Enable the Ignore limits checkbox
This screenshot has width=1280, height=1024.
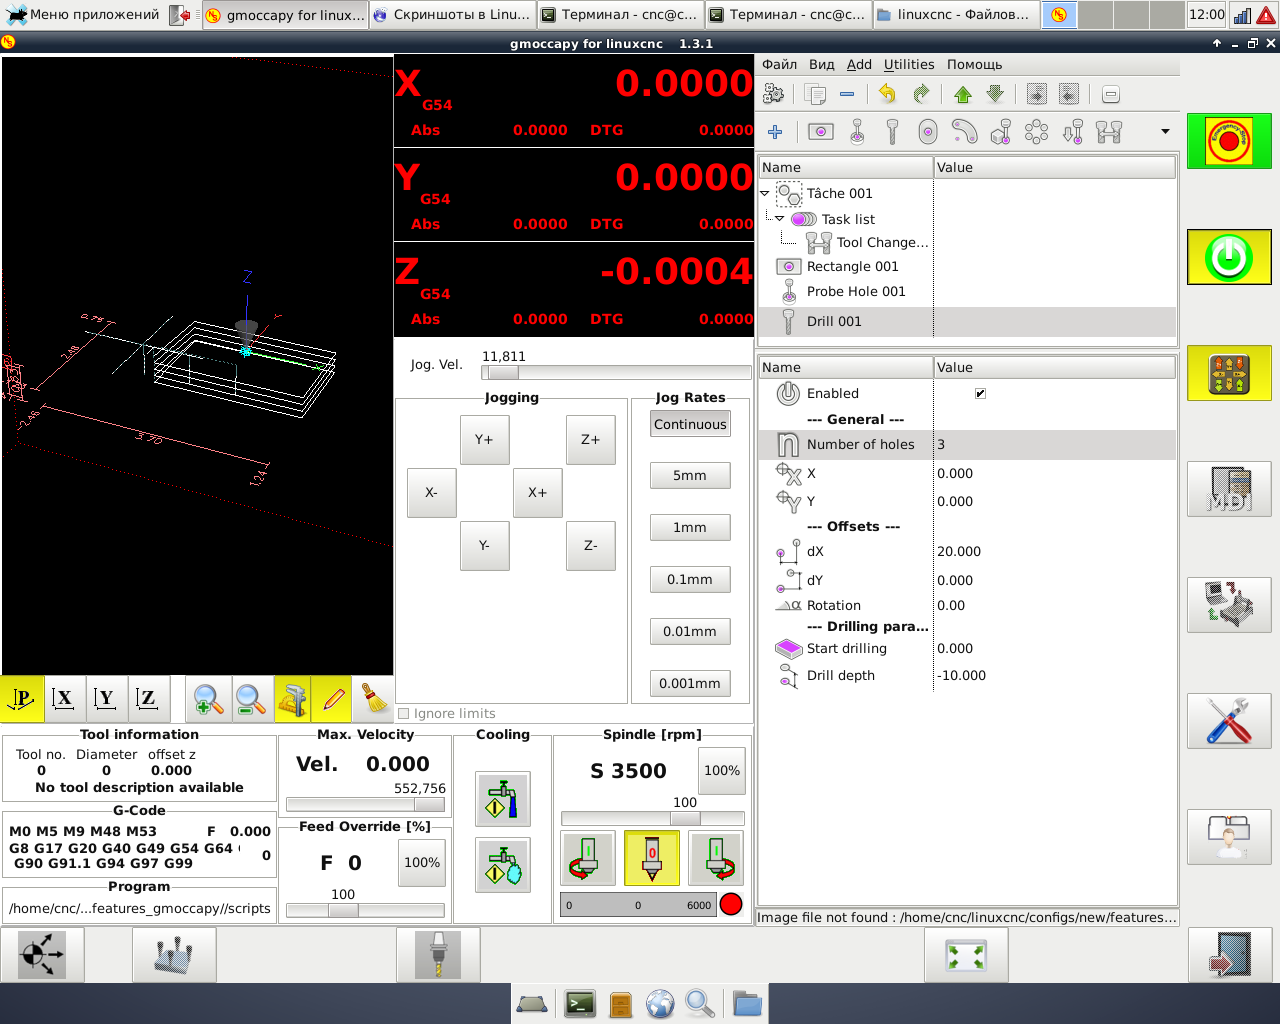(404, 713)
